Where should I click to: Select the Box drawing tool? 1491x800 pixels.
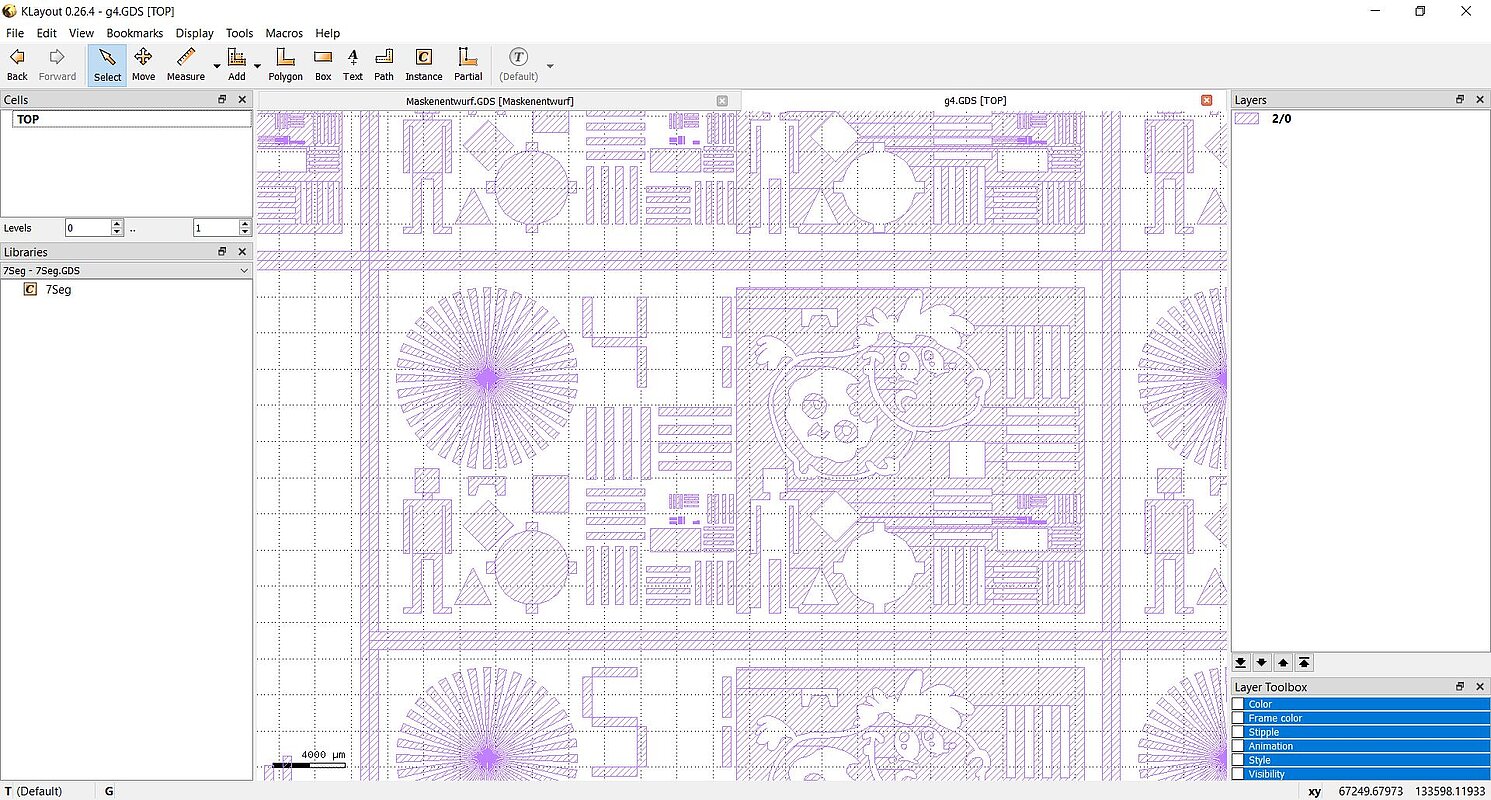pyautogui.click(x=323, y=65)
